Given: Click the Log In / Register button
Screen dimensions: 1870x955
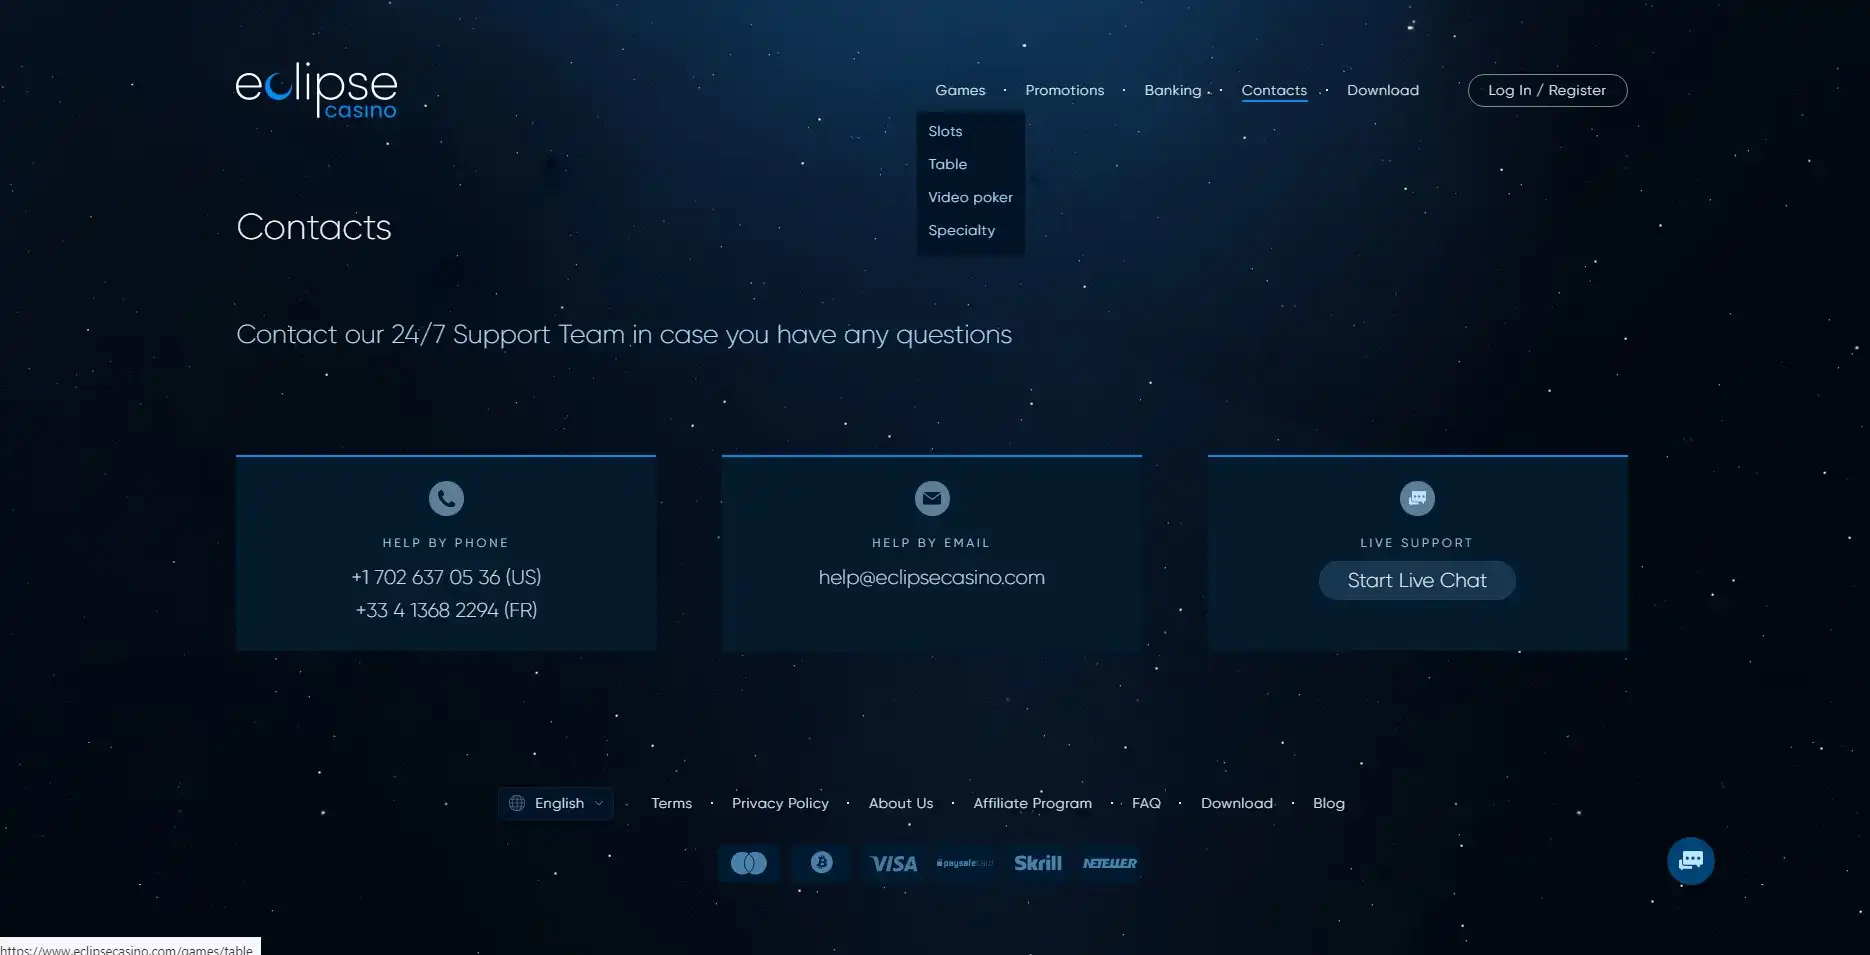Looking at the screenshot, I should [1546, 90].
